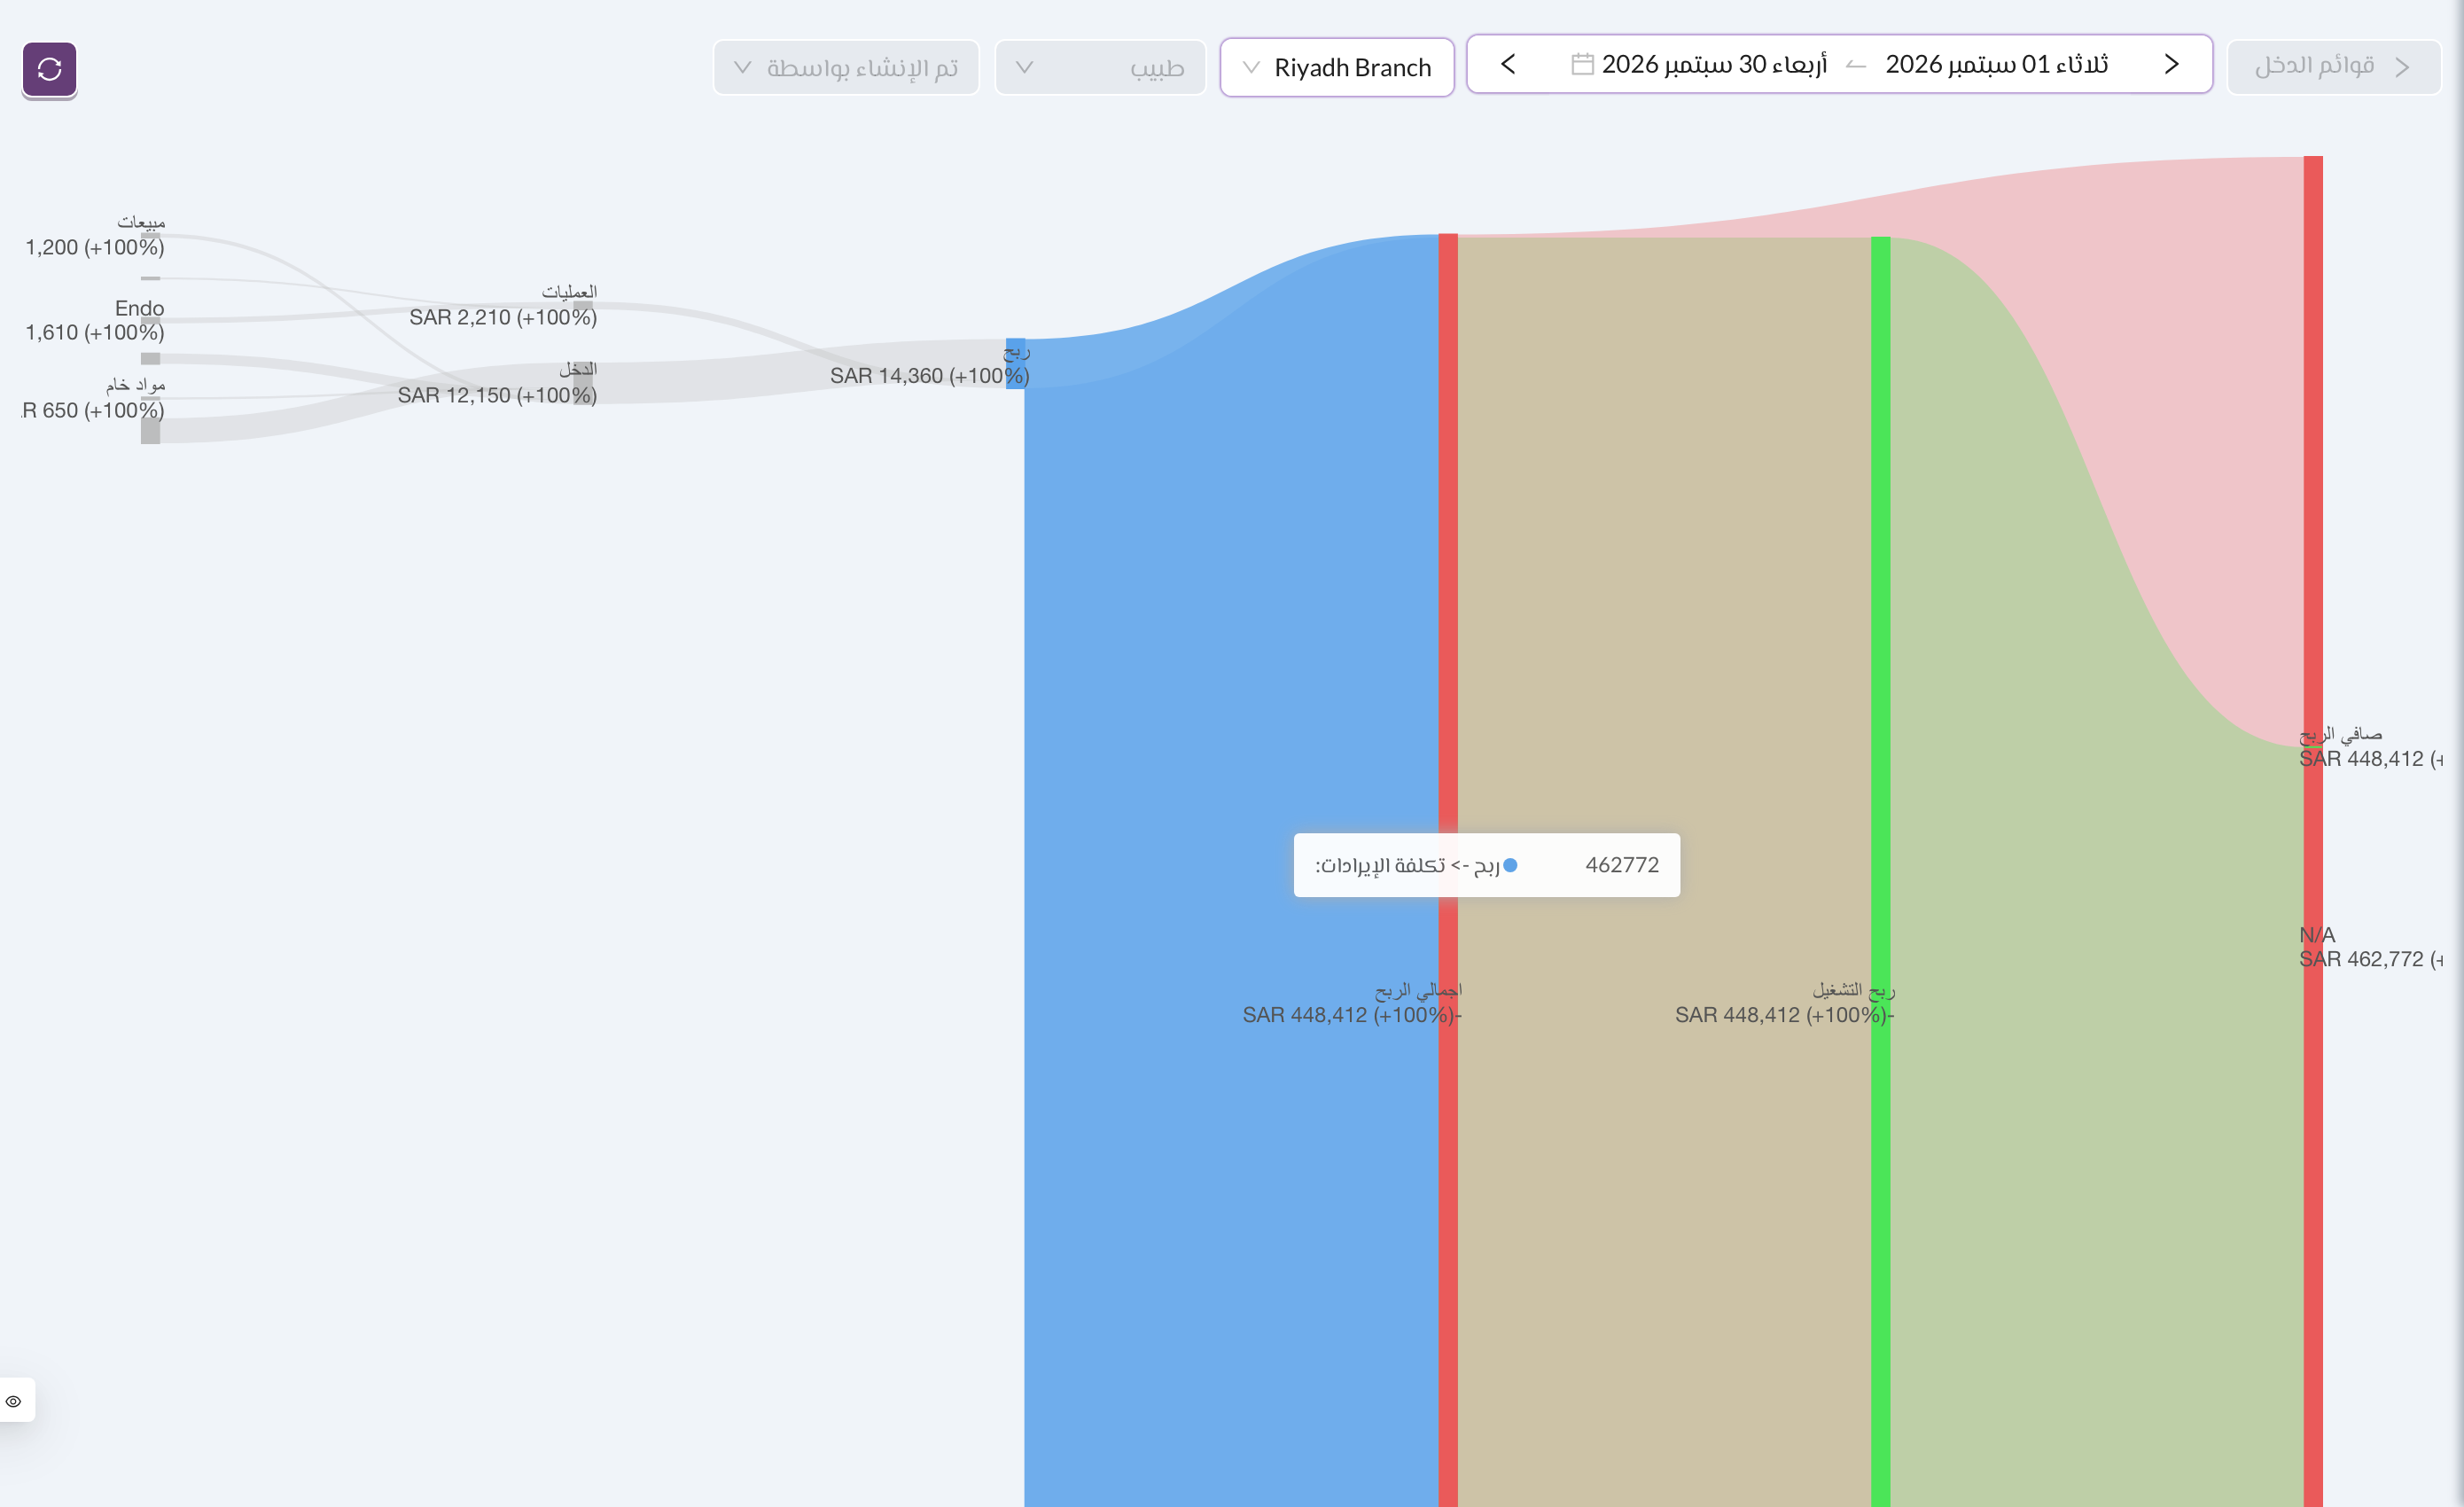Click the الدخل SAR 12,150 label
Image resolution: width=2464 pixels, height=1507 pixels.
click(x=497, y=383)
